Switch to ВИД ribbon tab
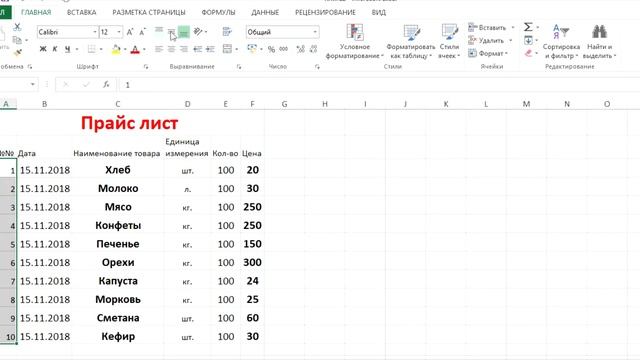Screen dimensions: 640x360 (x=378, y=12)
